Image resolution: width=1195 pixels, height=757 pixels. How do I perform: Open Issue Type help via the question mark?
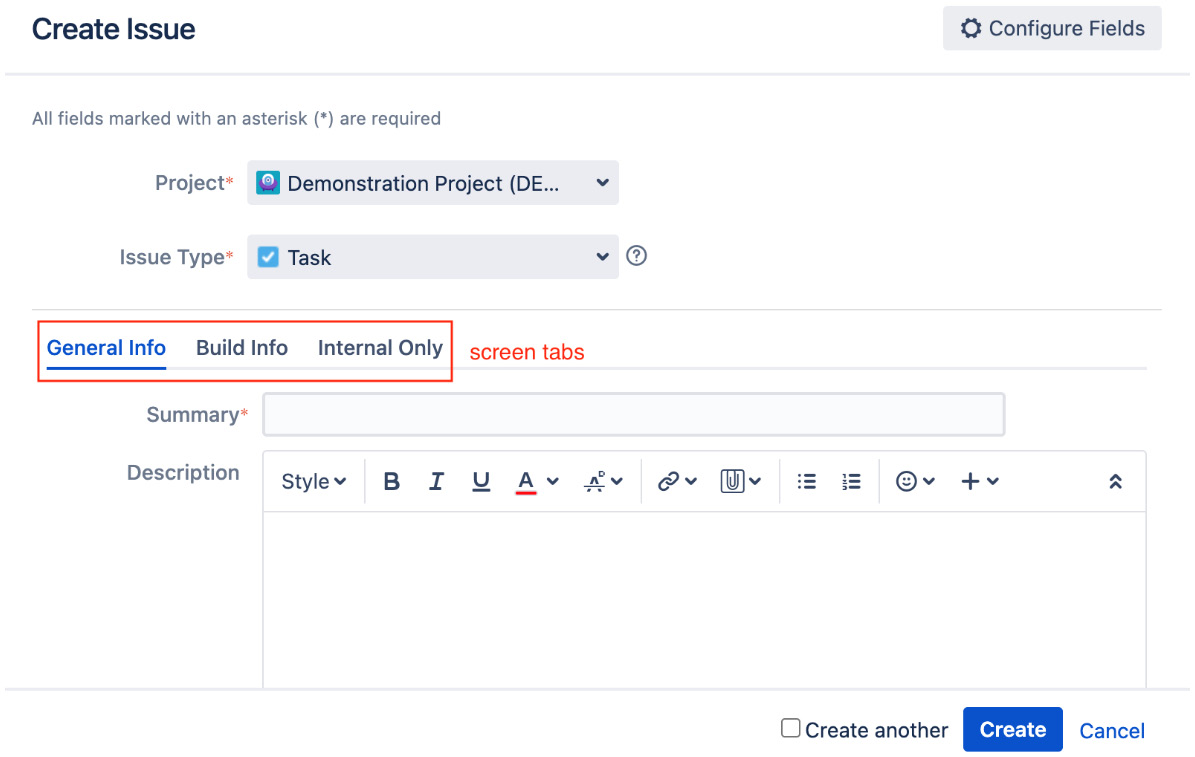636,255
